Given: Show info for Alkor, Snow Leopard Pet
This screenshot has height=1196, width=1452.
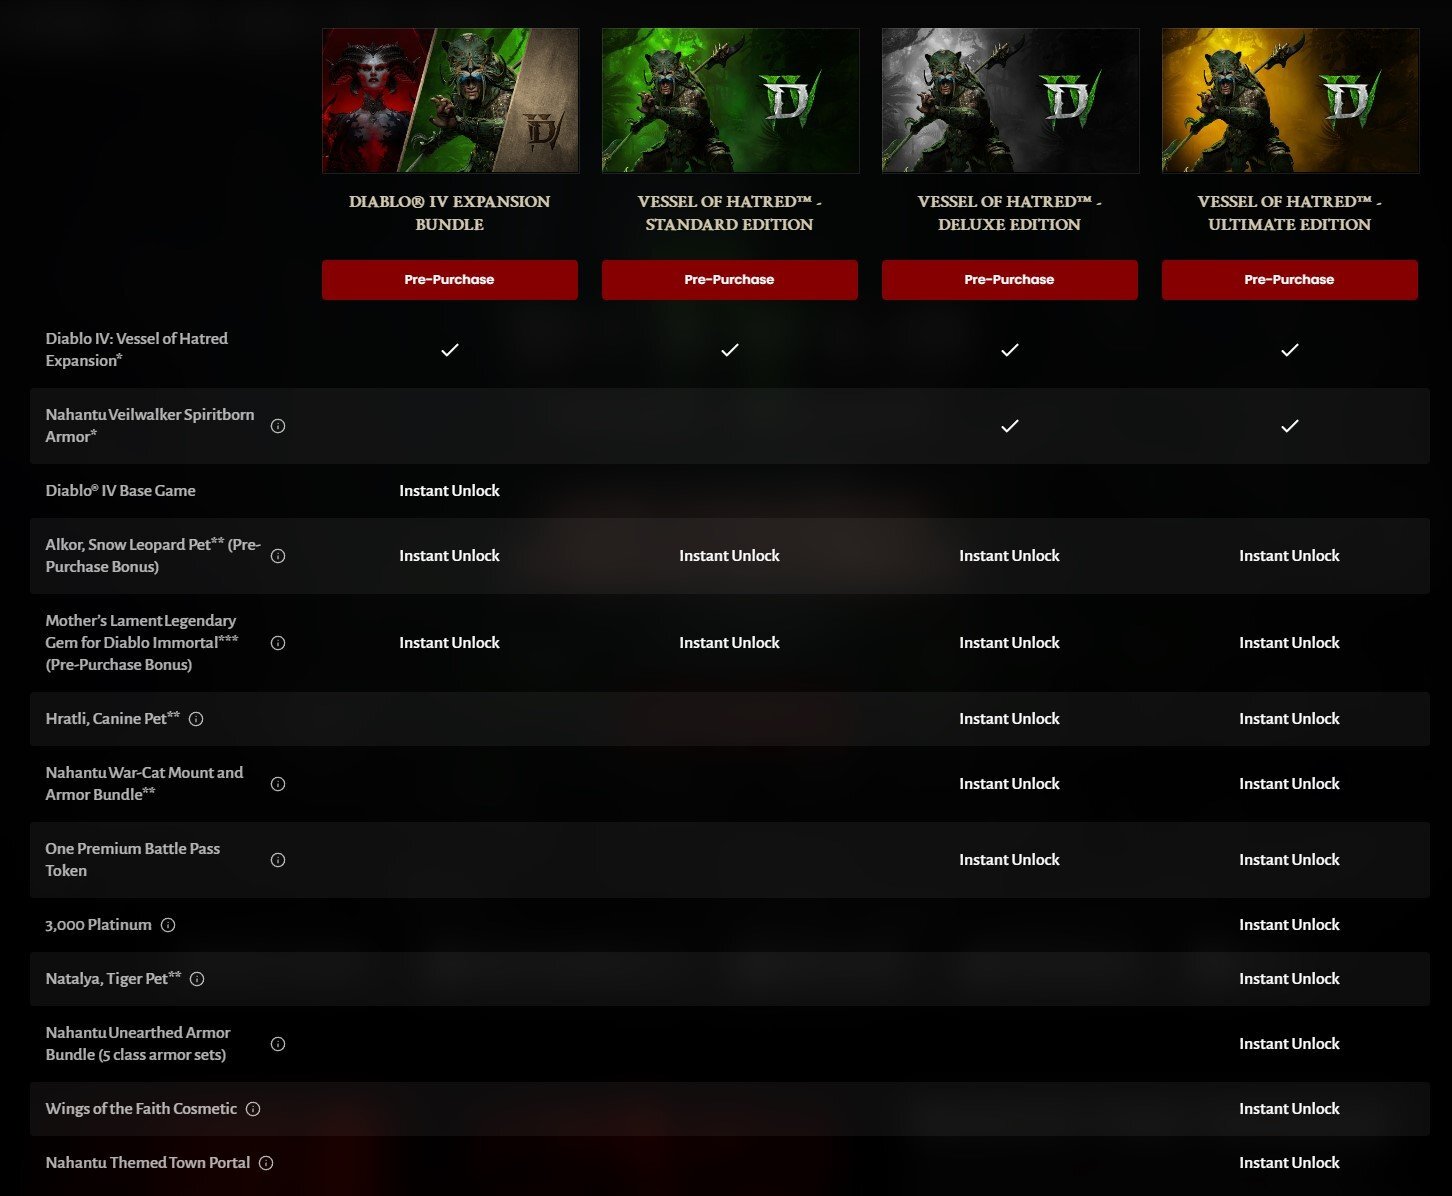Looking at the screenshot, I should [278, 556].
